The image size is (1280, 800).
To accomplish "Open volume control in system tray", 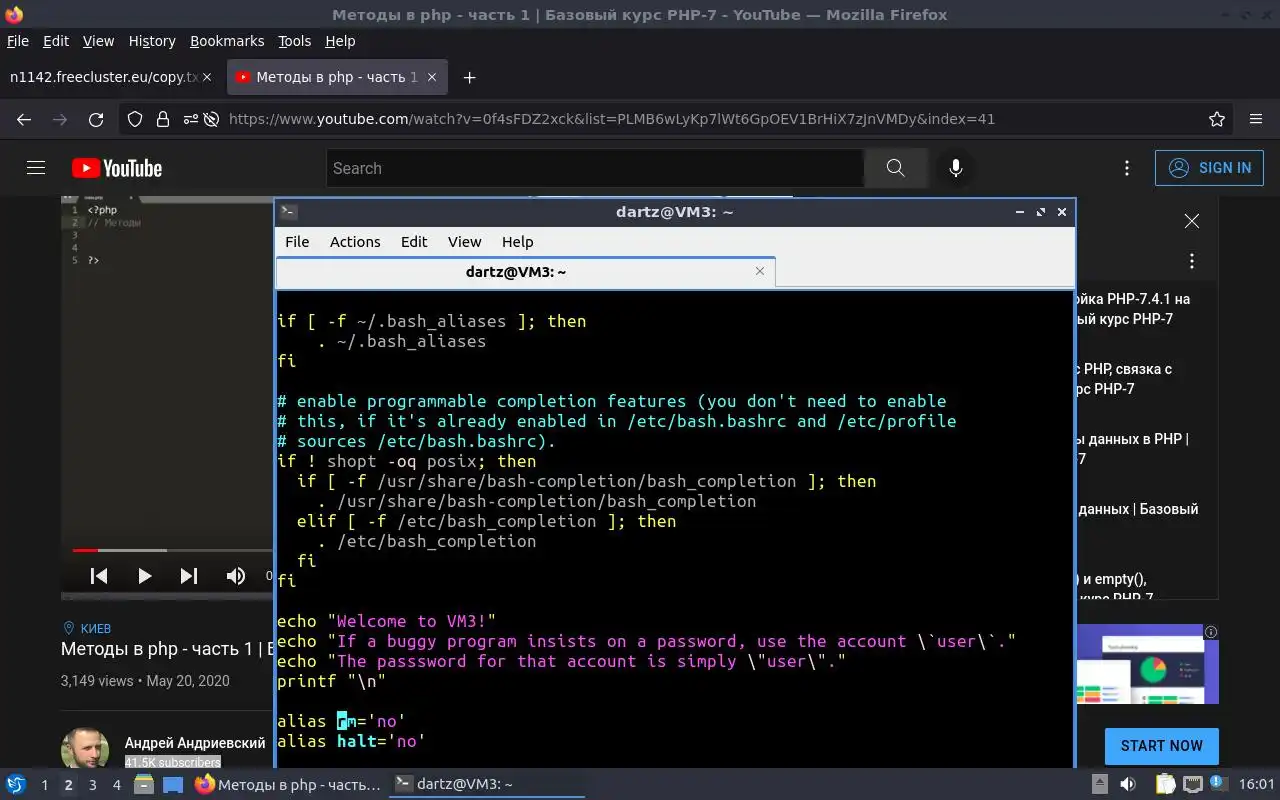I will coord(1128,784).
